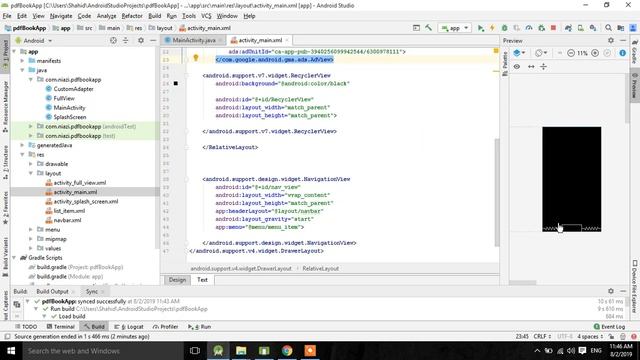Open design surface layers dropdown in Preview
This screenshot has height=360, width=640.
pos(519,53)
